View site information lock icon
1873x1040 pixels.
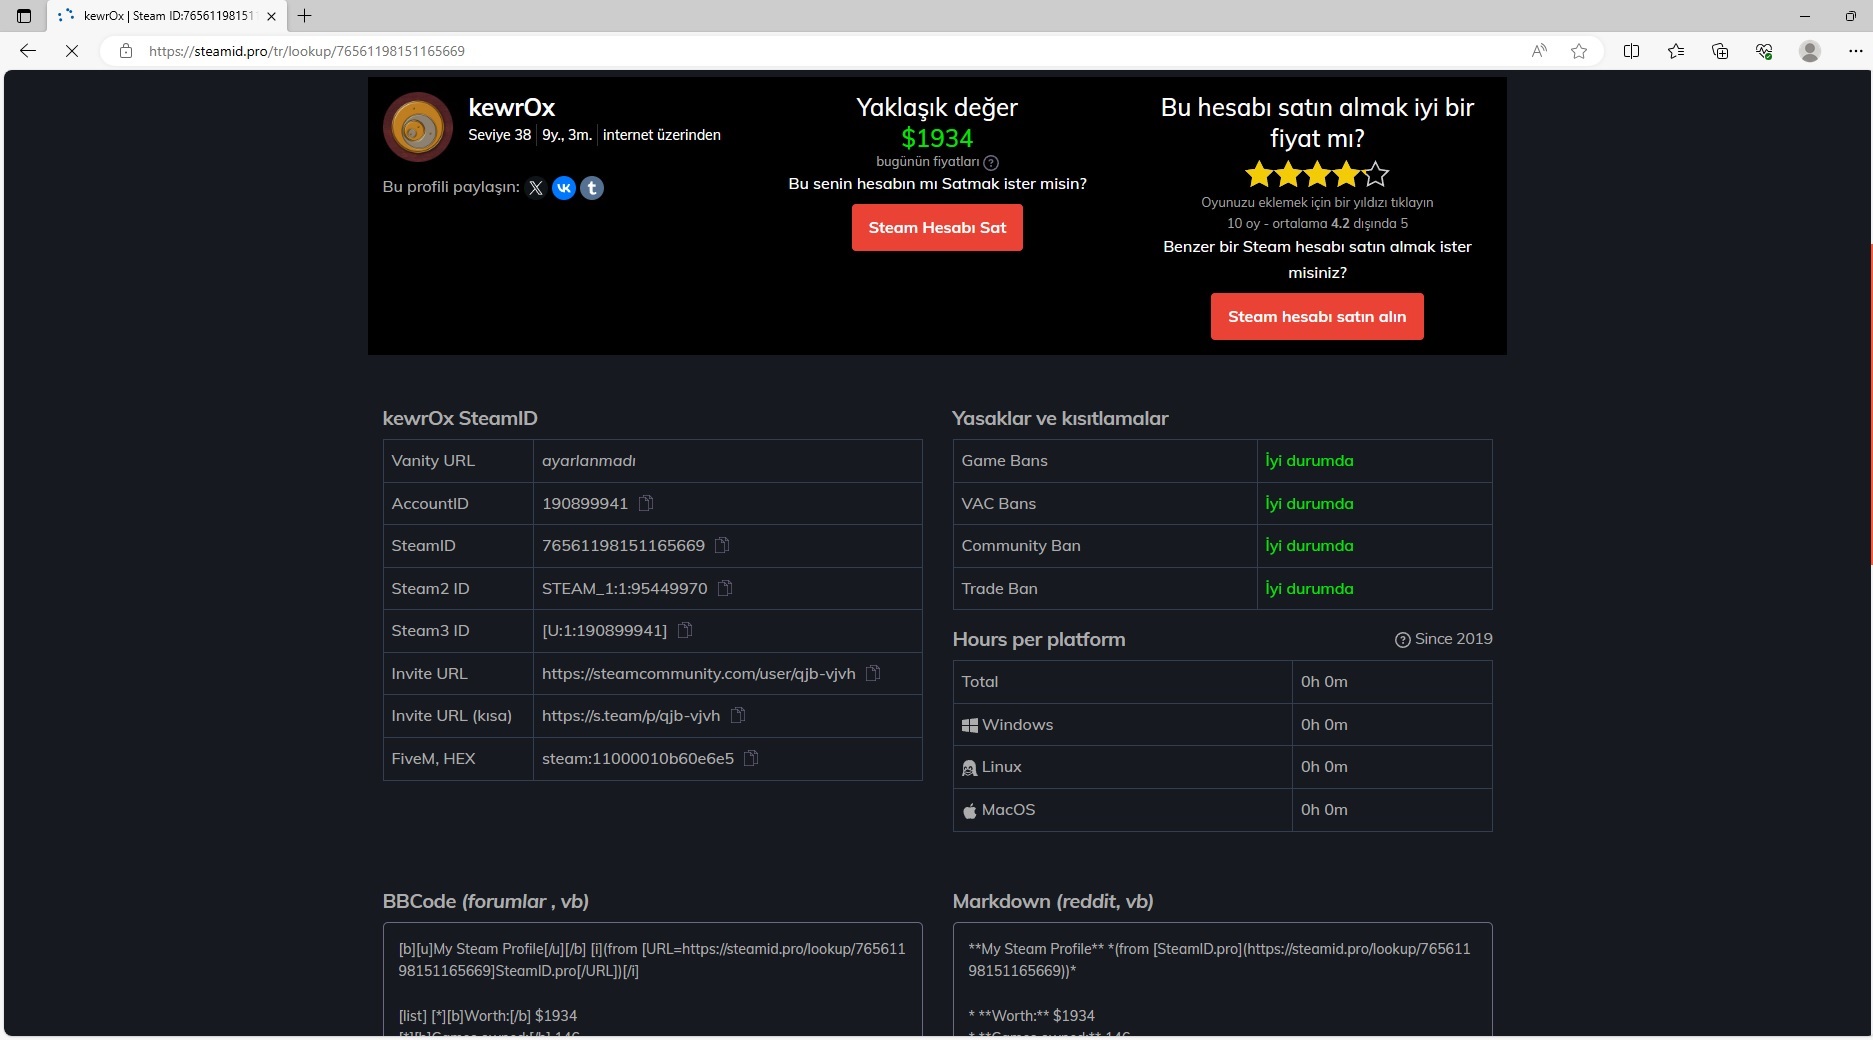pyautogui.click(x=126, y=51)
